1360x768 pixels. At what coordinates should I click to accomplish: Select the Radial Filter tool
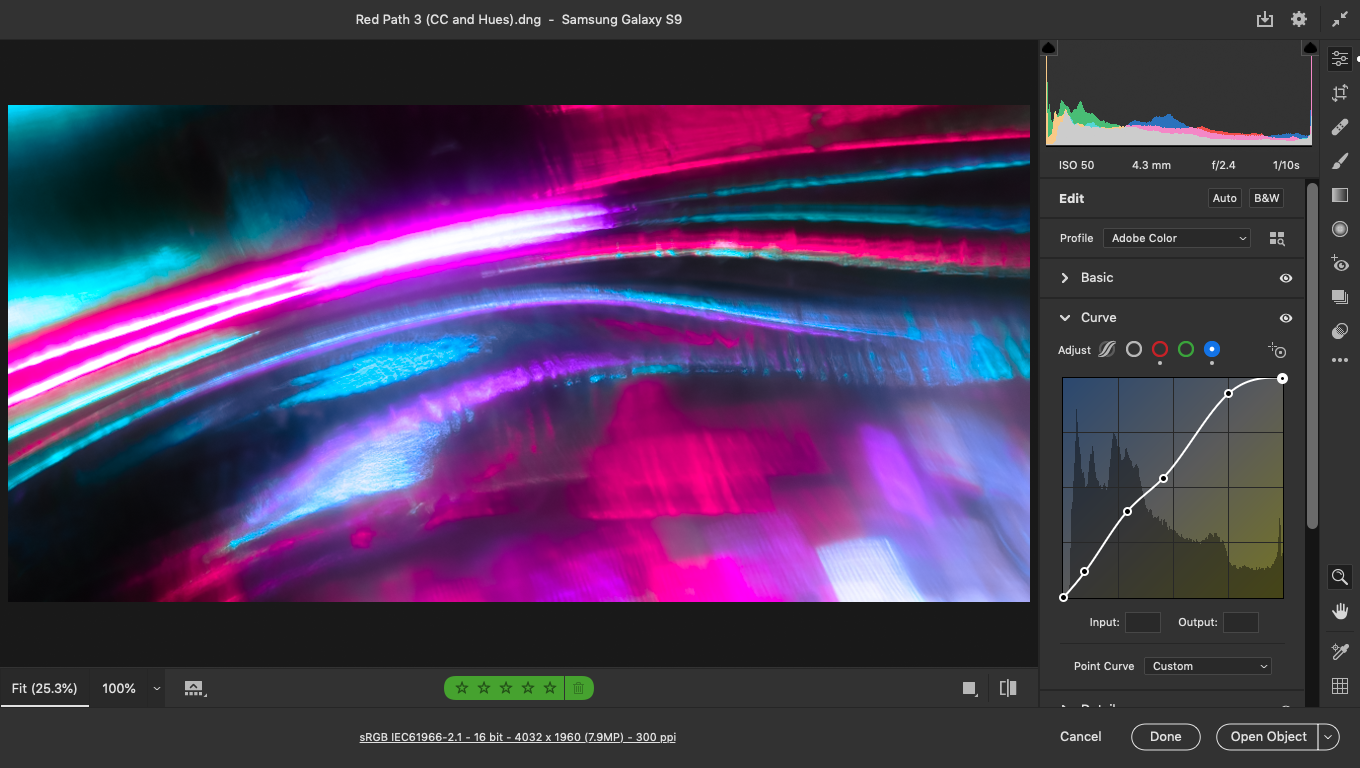1340,229
